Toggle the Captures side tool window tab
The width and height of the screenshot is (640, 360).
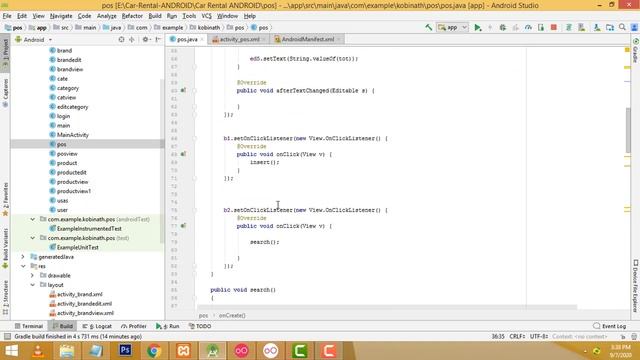(x=5, y=93)
